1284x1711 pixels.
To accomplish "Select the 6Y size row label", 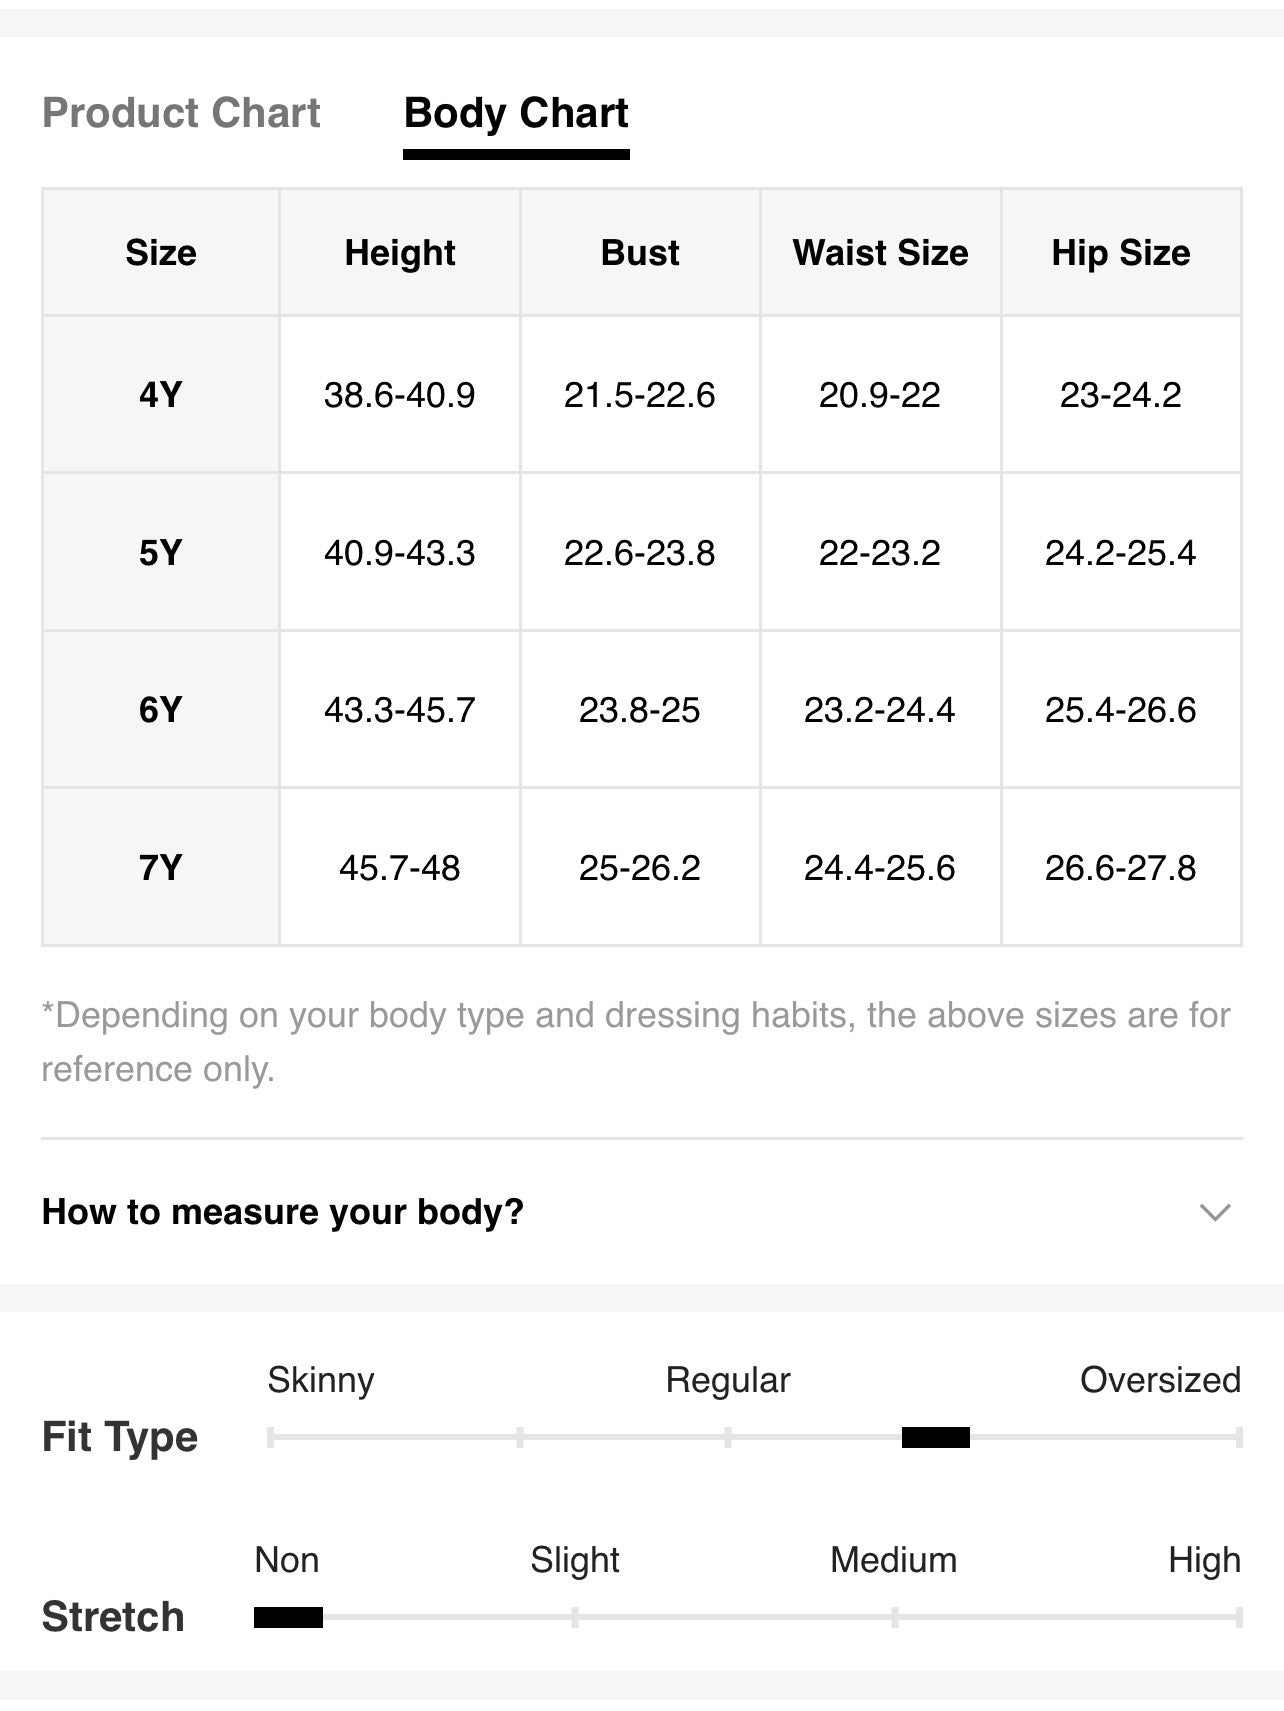I will (161, 710).
